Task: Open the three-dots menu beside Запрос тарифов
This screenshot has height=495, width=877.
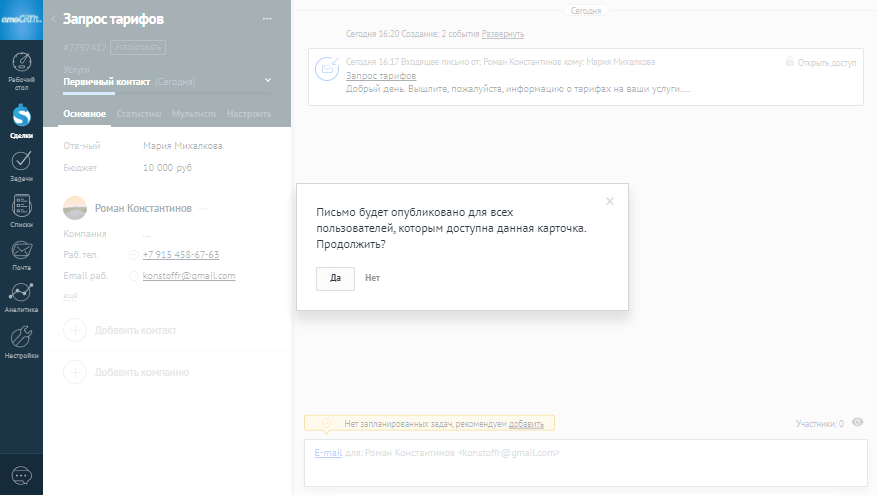Action: [266, 19]
